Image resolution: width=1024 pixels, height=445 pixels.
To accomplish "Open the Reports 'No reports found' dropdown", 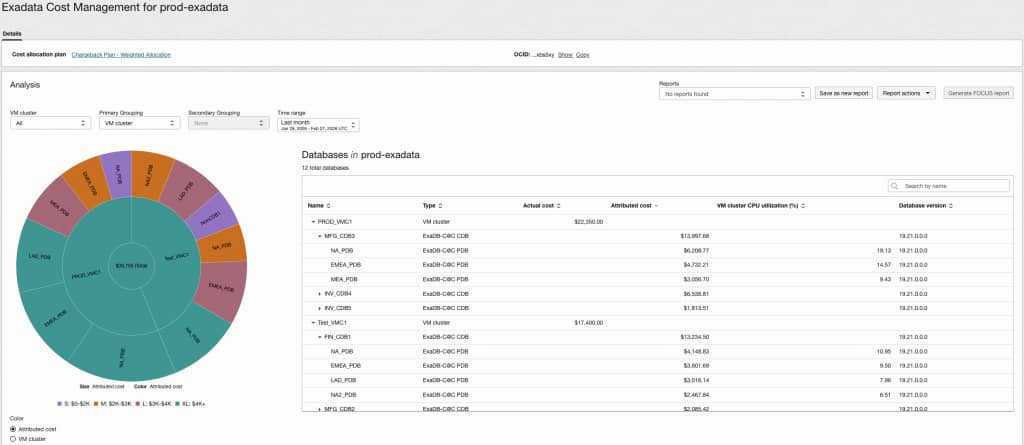I will click(735, 94).
